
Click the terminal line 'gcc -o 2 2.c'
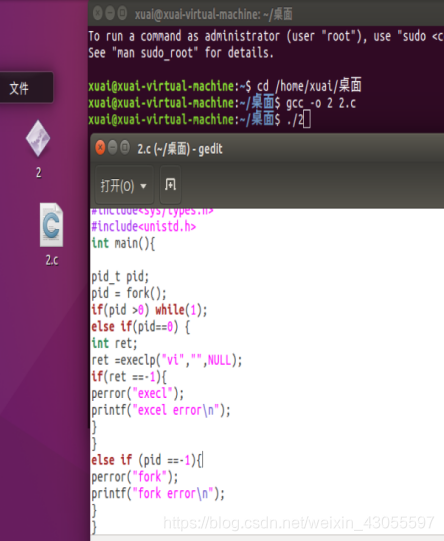320,103
